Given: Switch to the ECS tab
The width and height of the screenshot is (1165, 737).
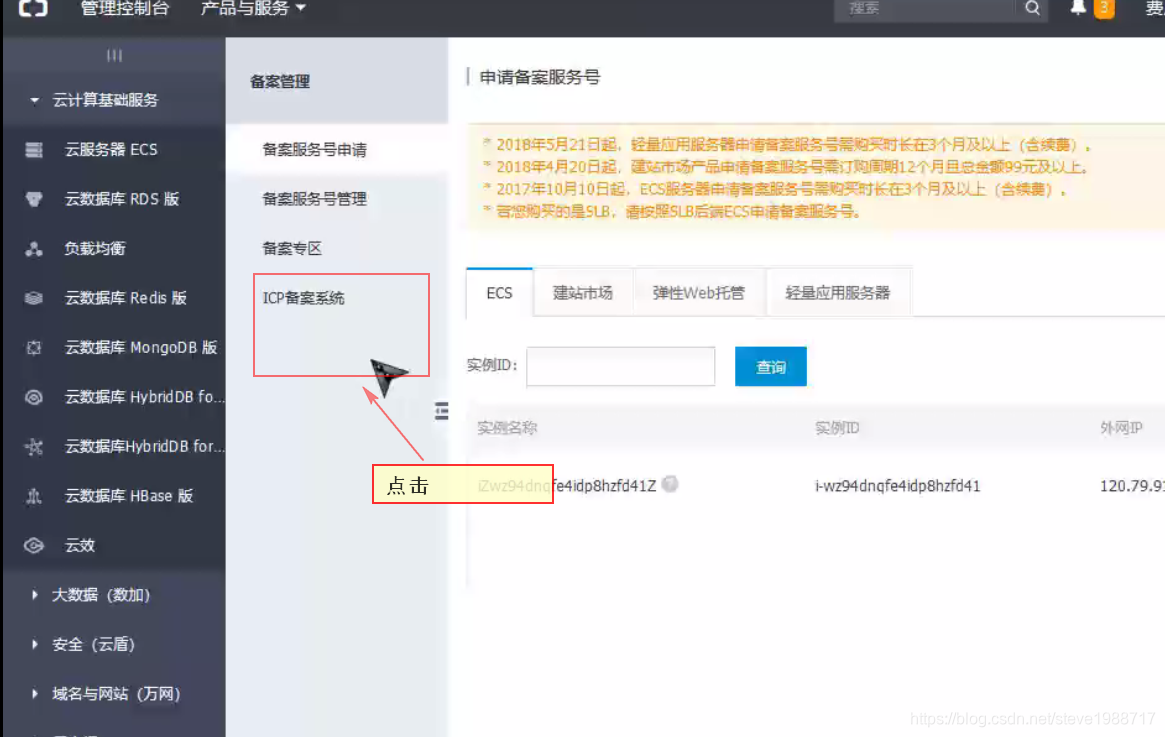Looking at the screenshot, I should 499,293.
